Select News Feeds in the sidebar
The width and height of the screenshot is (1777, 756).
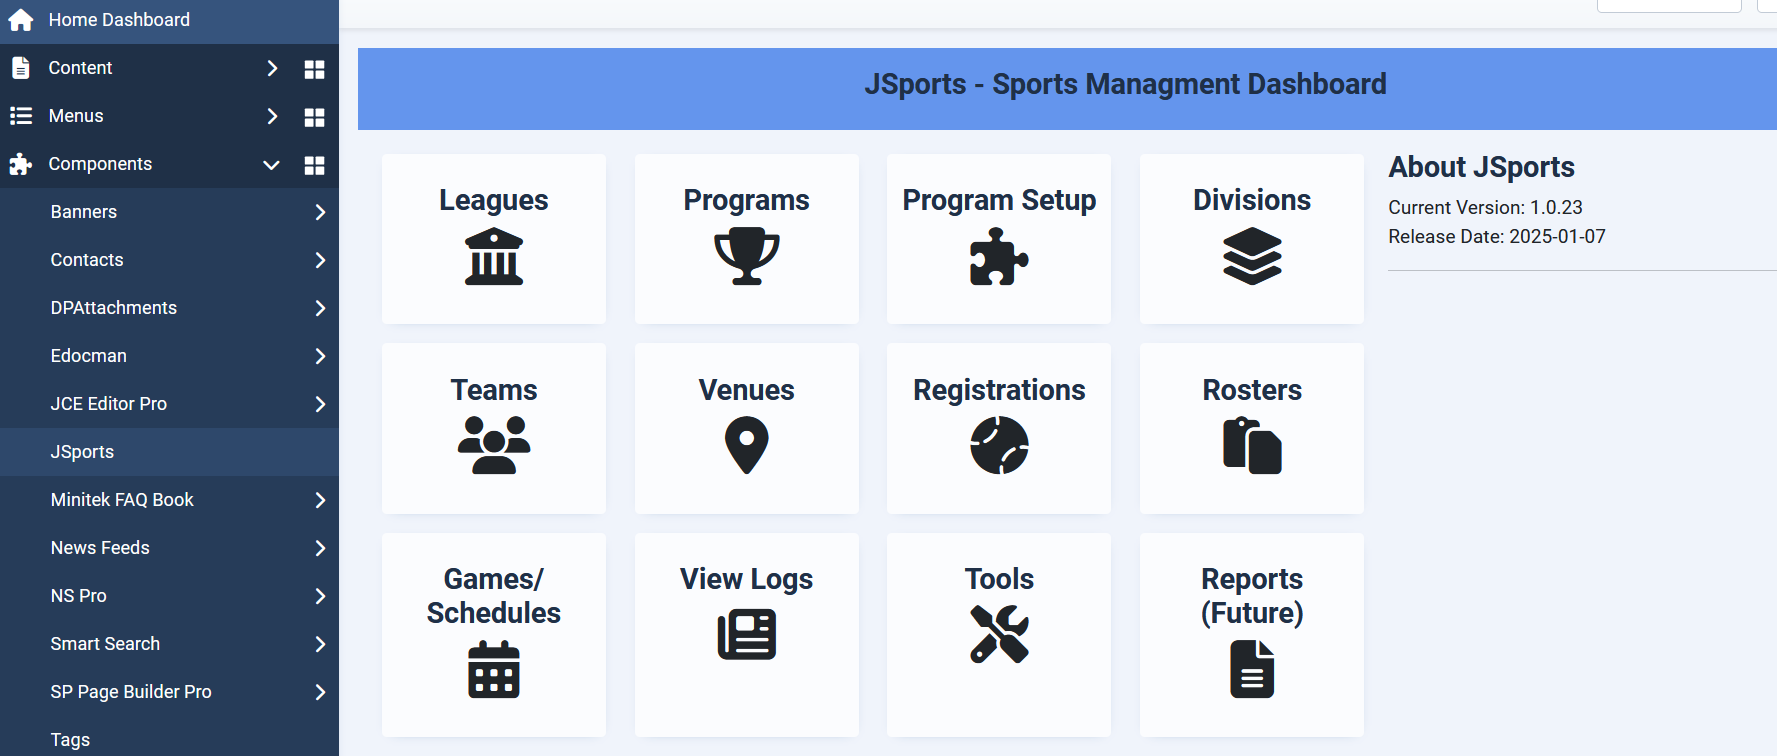point(100,548)
